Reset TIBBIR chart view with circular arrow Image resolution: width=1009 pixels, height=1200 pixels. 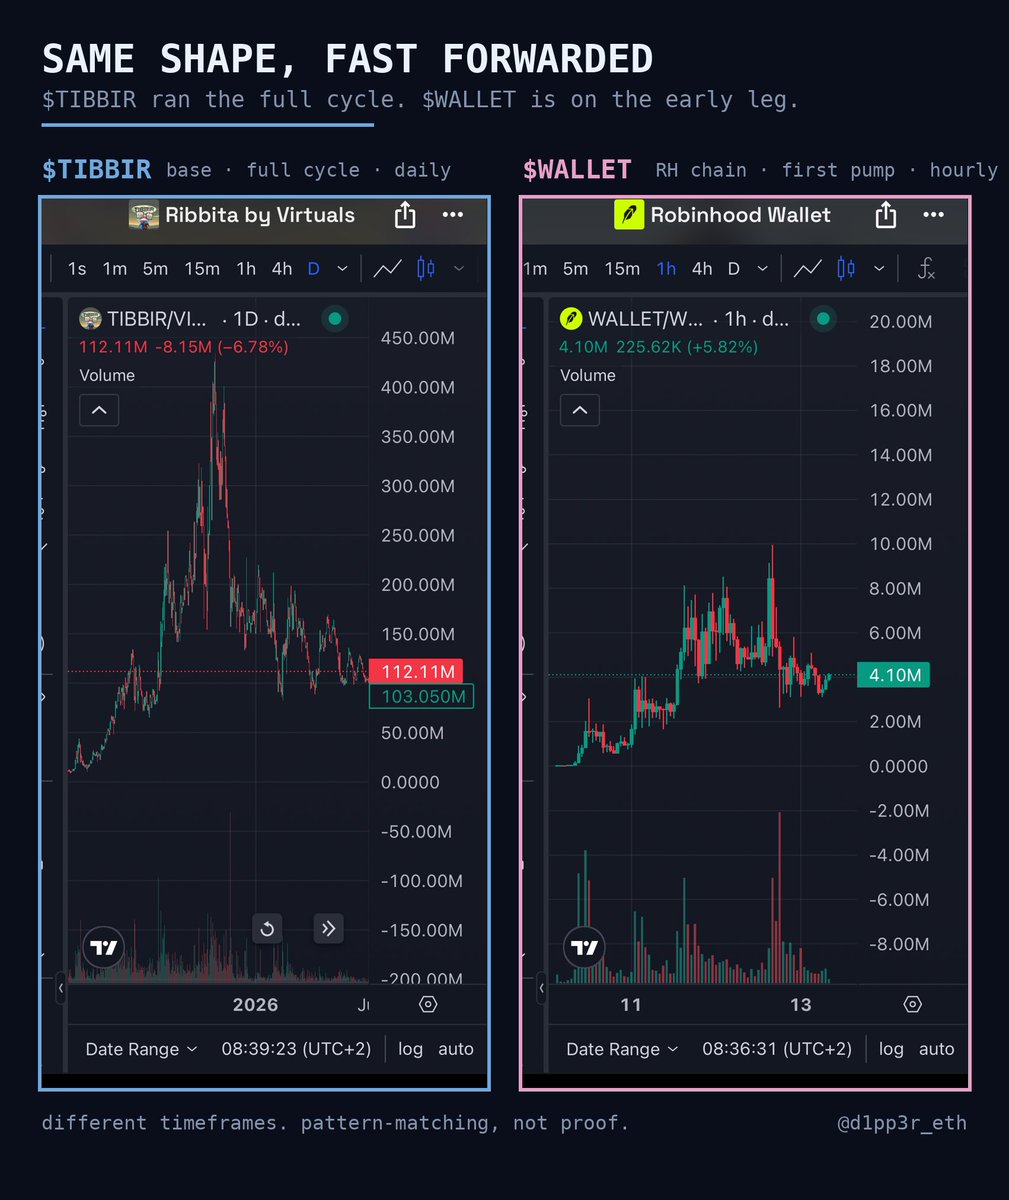click(x=267, y=929)
